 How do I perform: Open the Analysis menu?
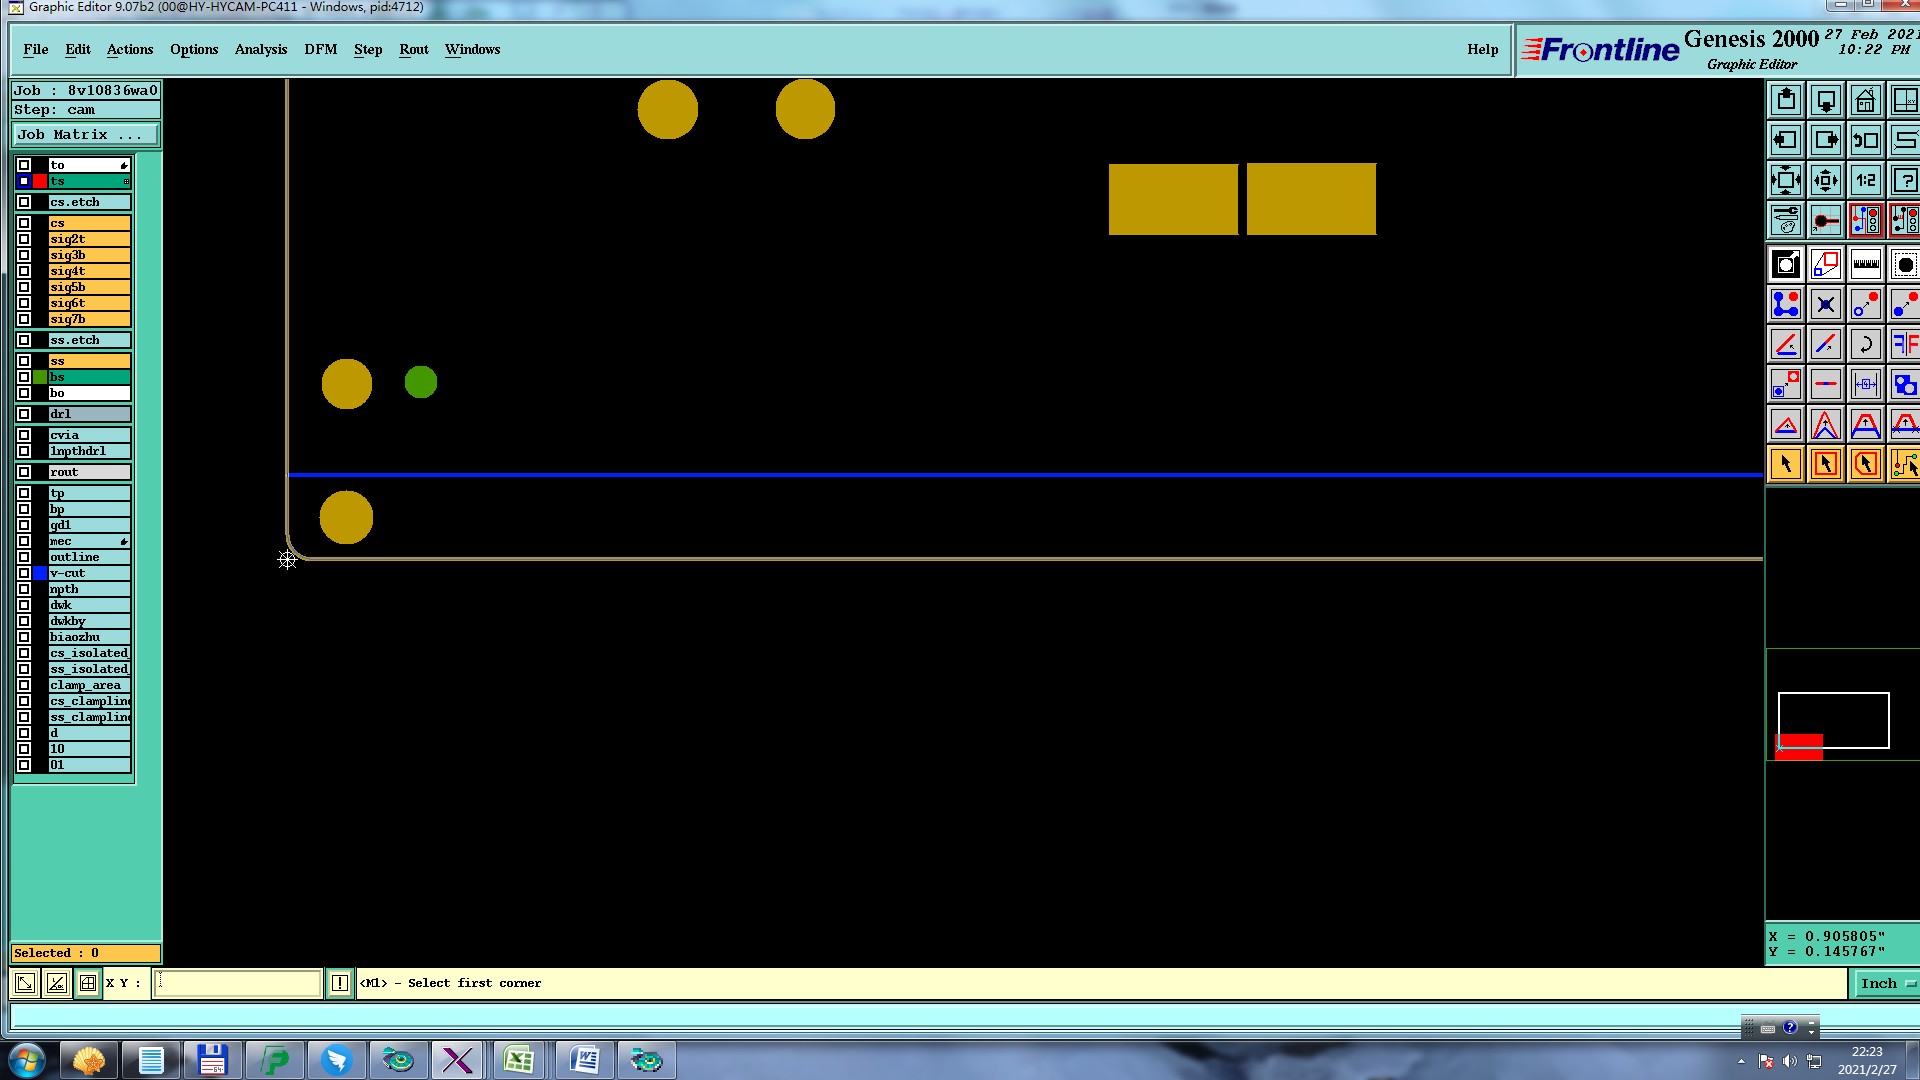(x=260, y=49)
